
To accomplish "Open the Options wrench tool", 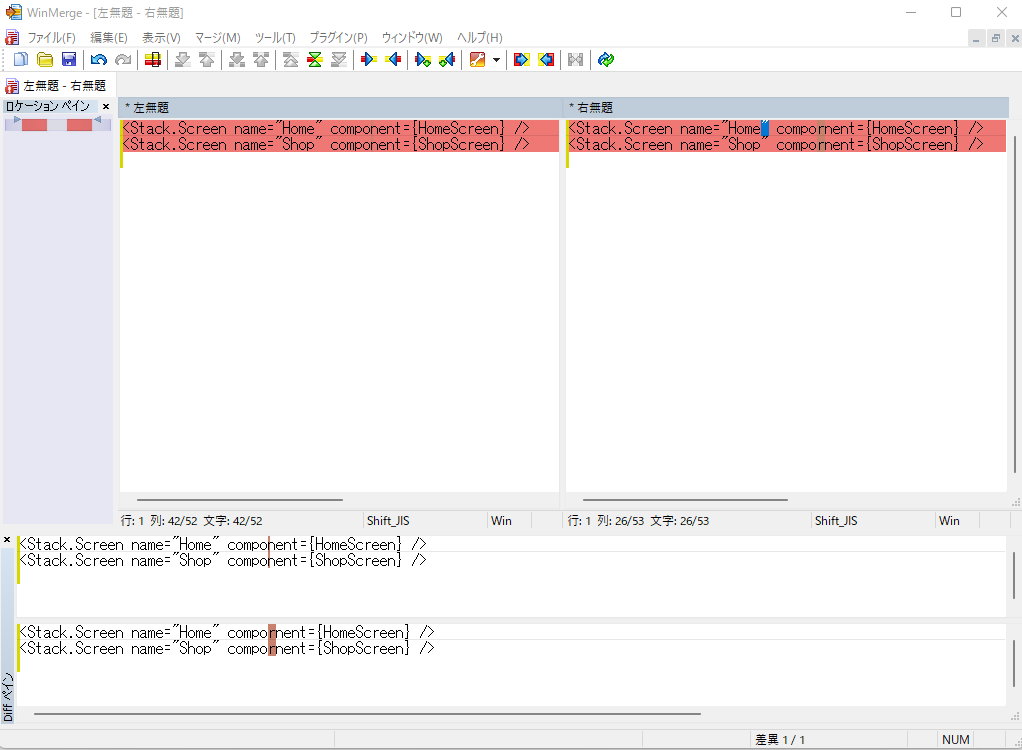I will pos(477,60).
